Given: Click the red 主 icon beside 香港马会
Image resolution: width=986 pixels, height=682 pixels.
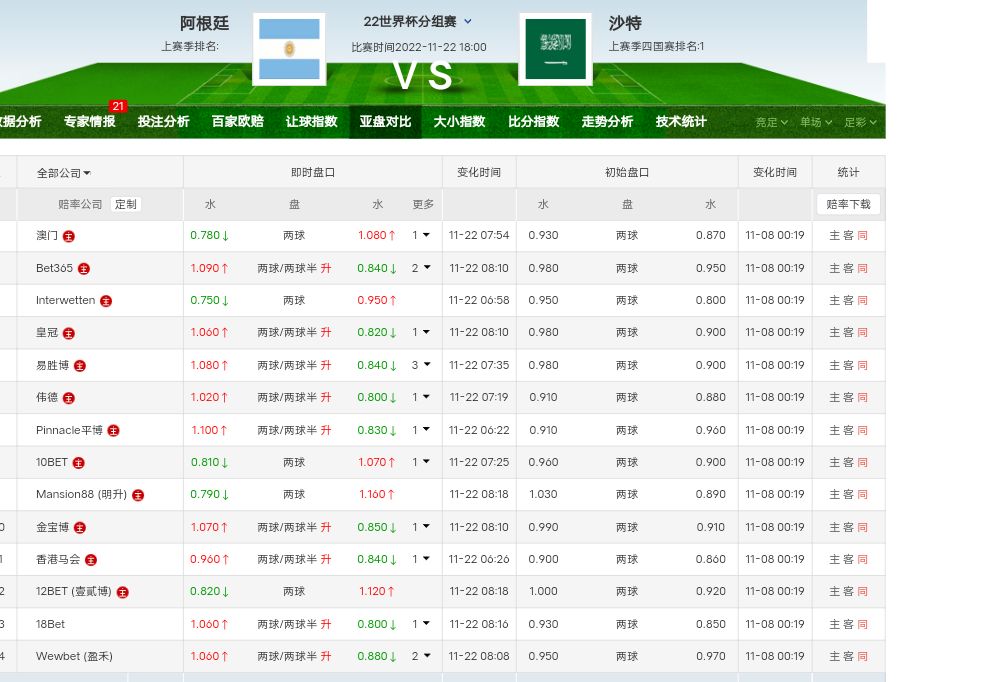Looking at the screenshot, I should click(x=90, y=560).
